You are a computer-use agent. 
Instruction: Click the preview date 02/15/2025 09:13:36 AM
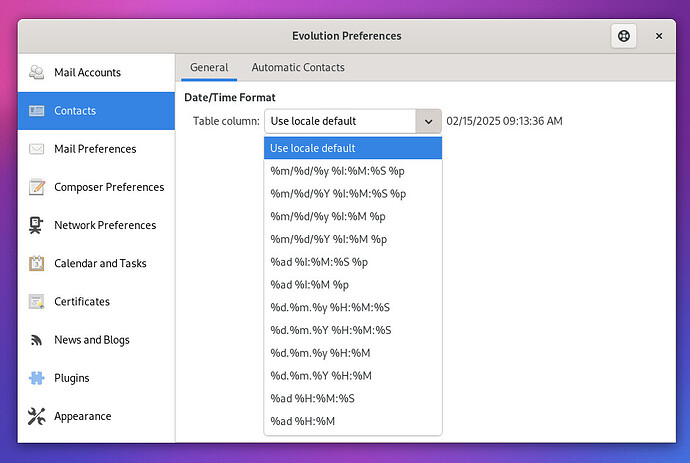(504, 121)
